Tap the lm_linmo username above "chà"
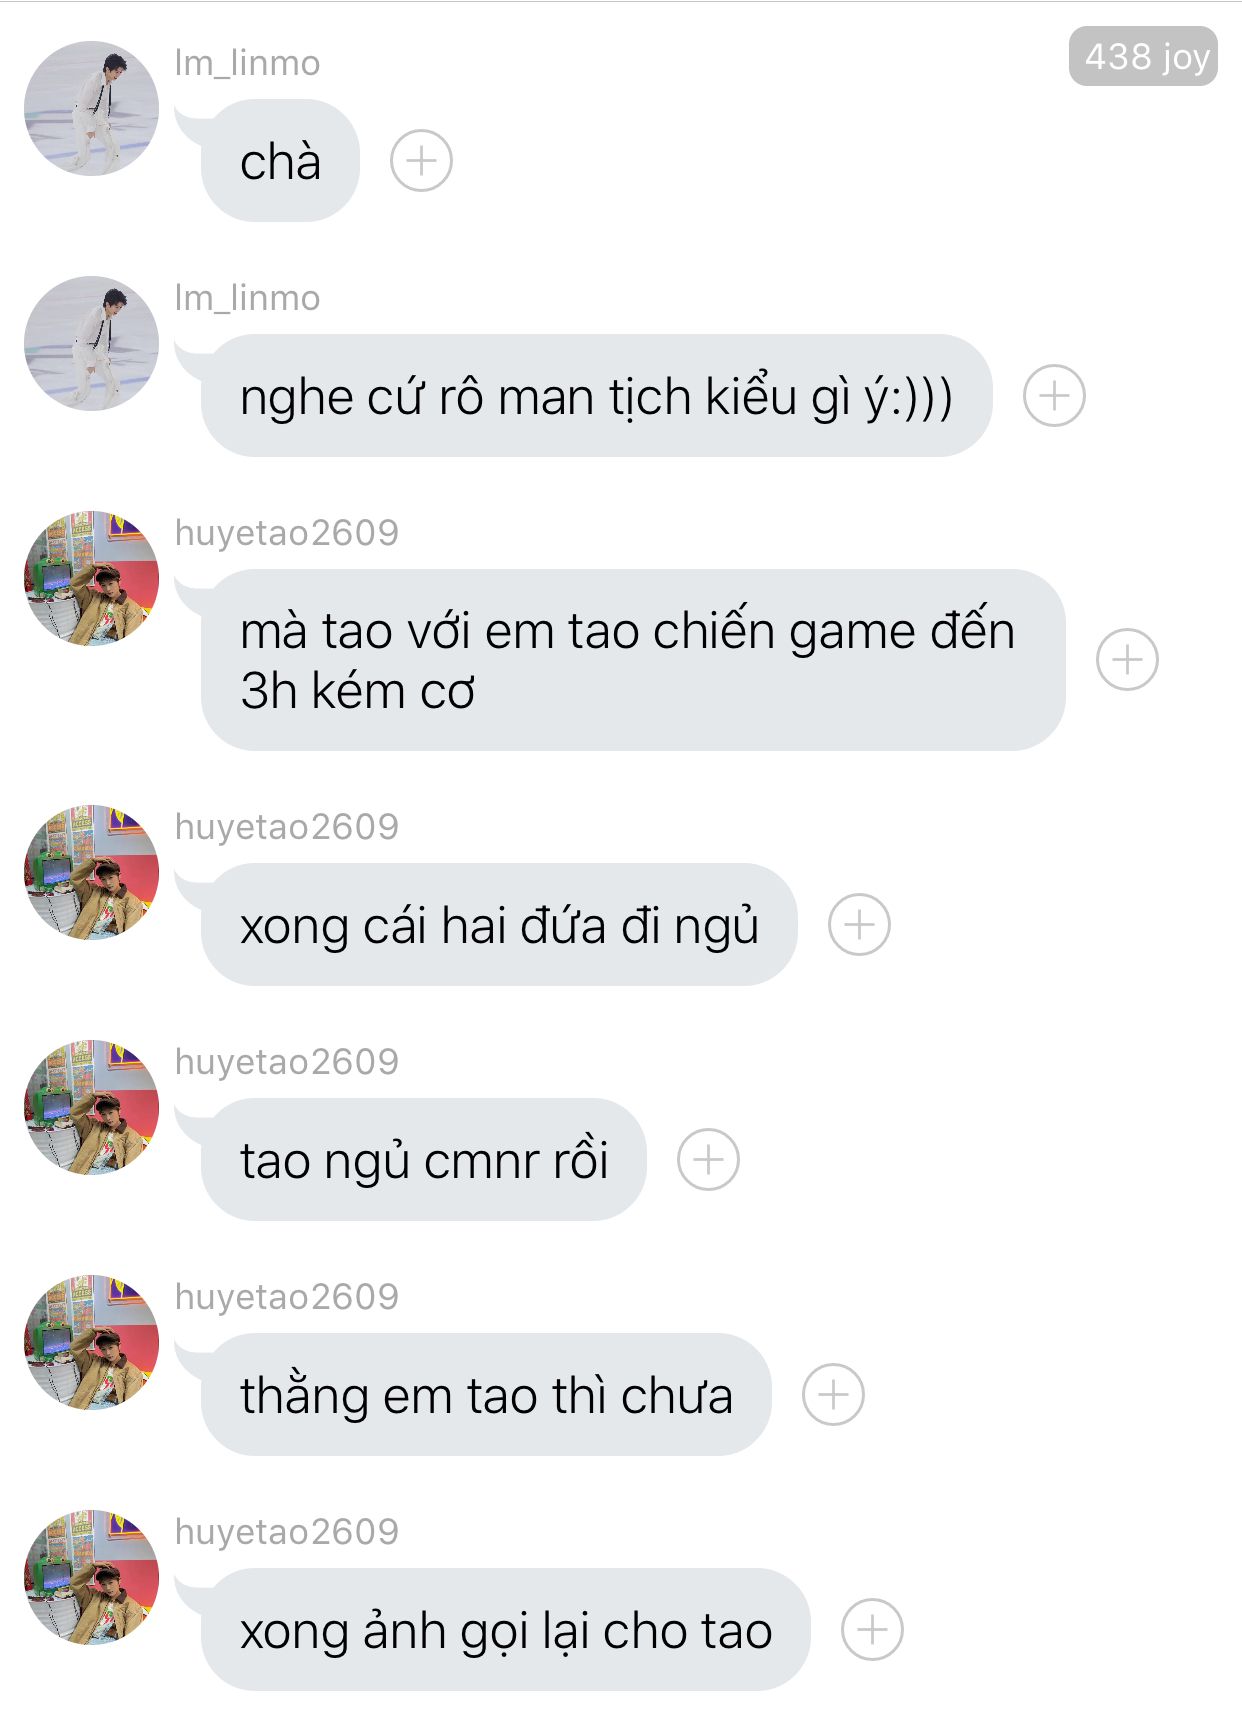The height and width of the screenshot is (1728, 1242). click(247, 63)
